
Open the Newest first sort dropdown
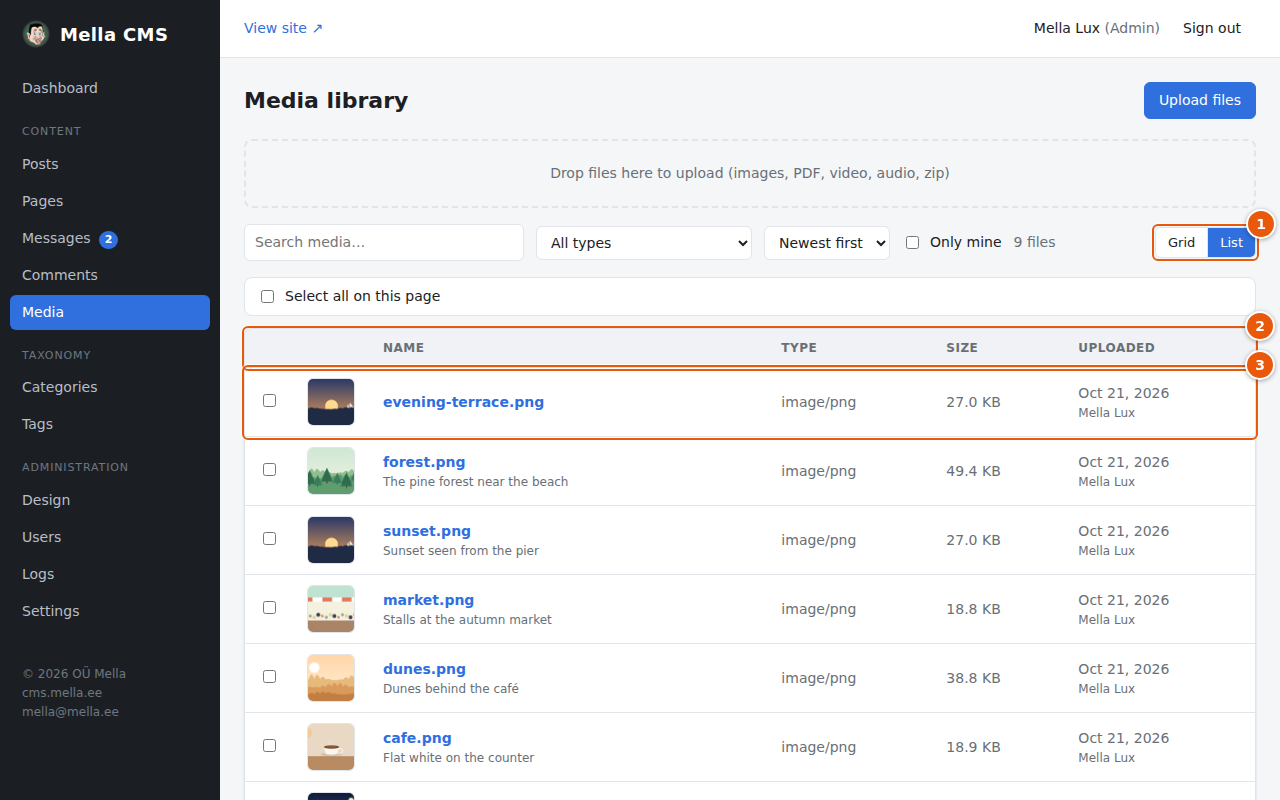[827, 243]
